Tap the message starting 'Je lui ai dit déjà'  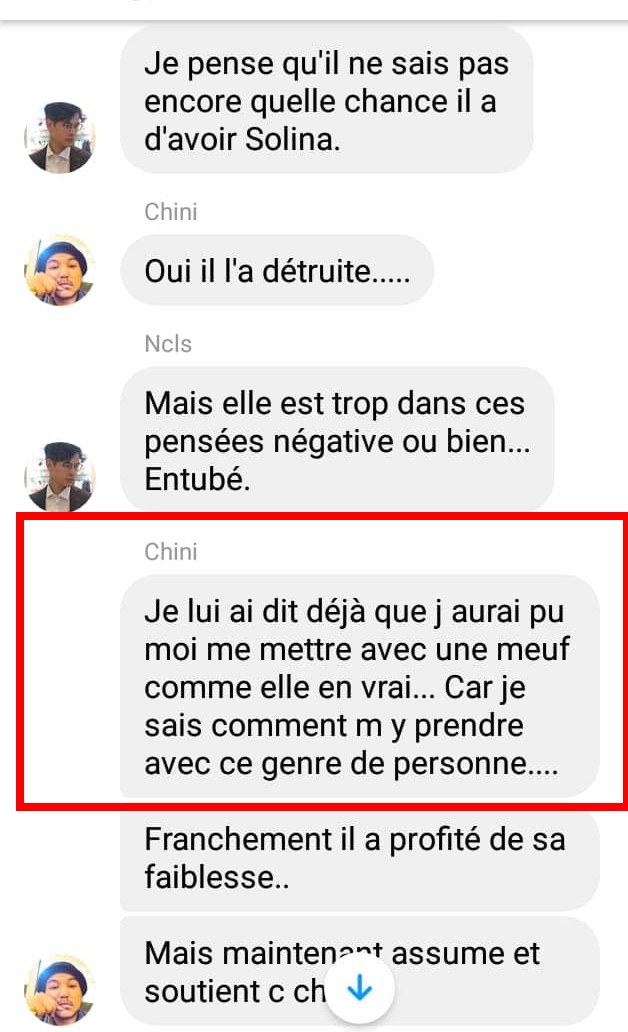pyautogui.click(x=359, y=686)
